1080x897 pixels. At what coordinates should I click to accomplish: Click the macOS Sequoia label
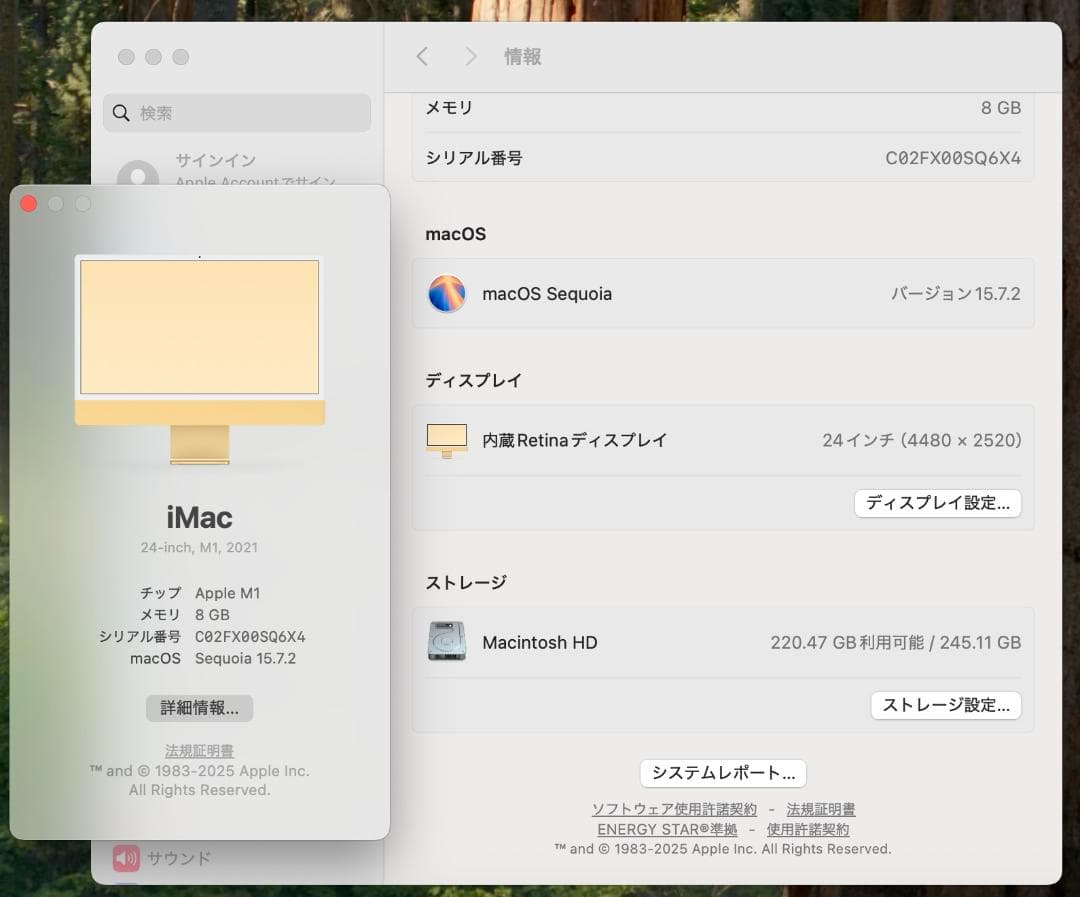(x=547, y=294)
